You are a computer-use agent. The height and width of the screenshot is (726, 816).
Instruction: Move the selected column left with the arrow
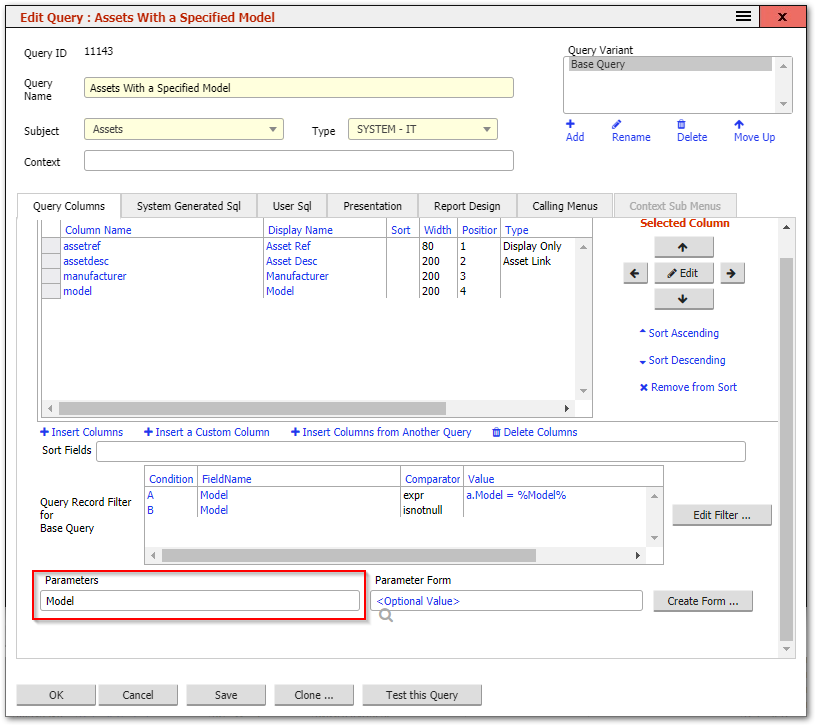point(635,273)
